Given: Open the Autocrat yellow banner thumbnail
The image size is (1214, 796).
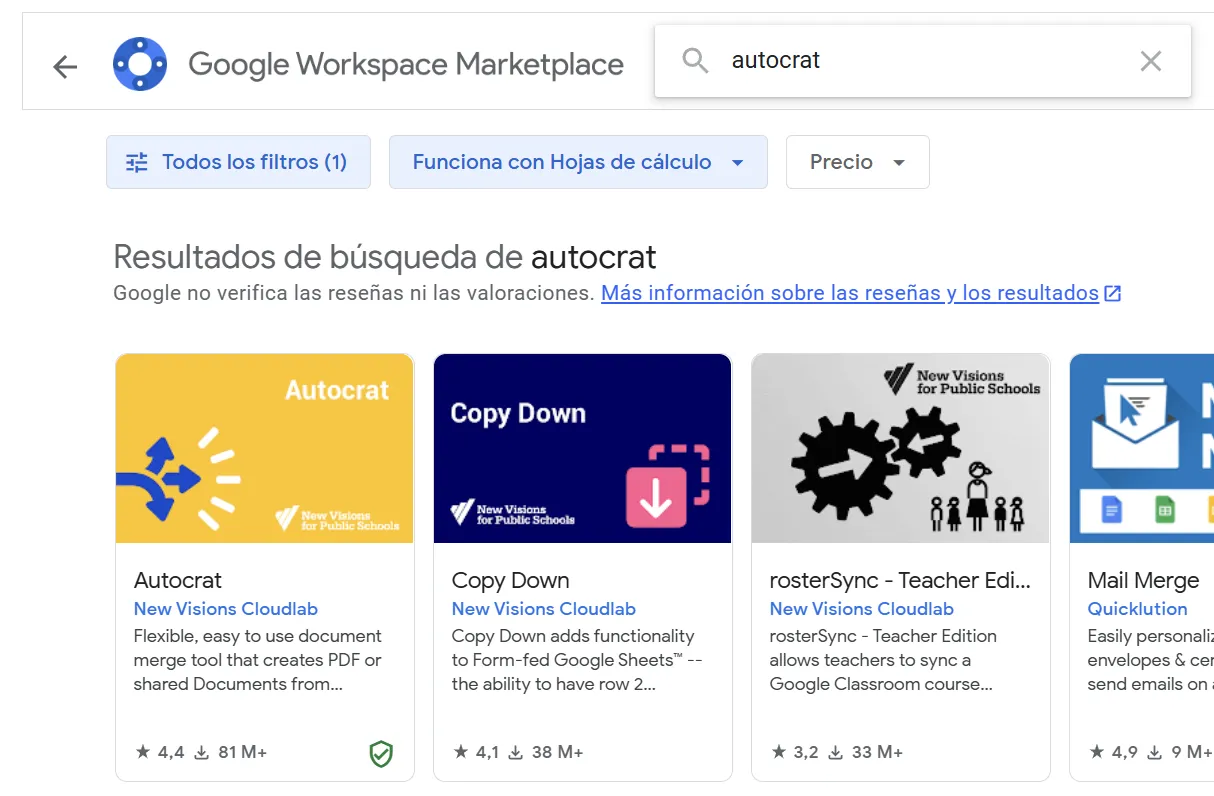Looking at the screenshot, I should [x=265, y=448].
